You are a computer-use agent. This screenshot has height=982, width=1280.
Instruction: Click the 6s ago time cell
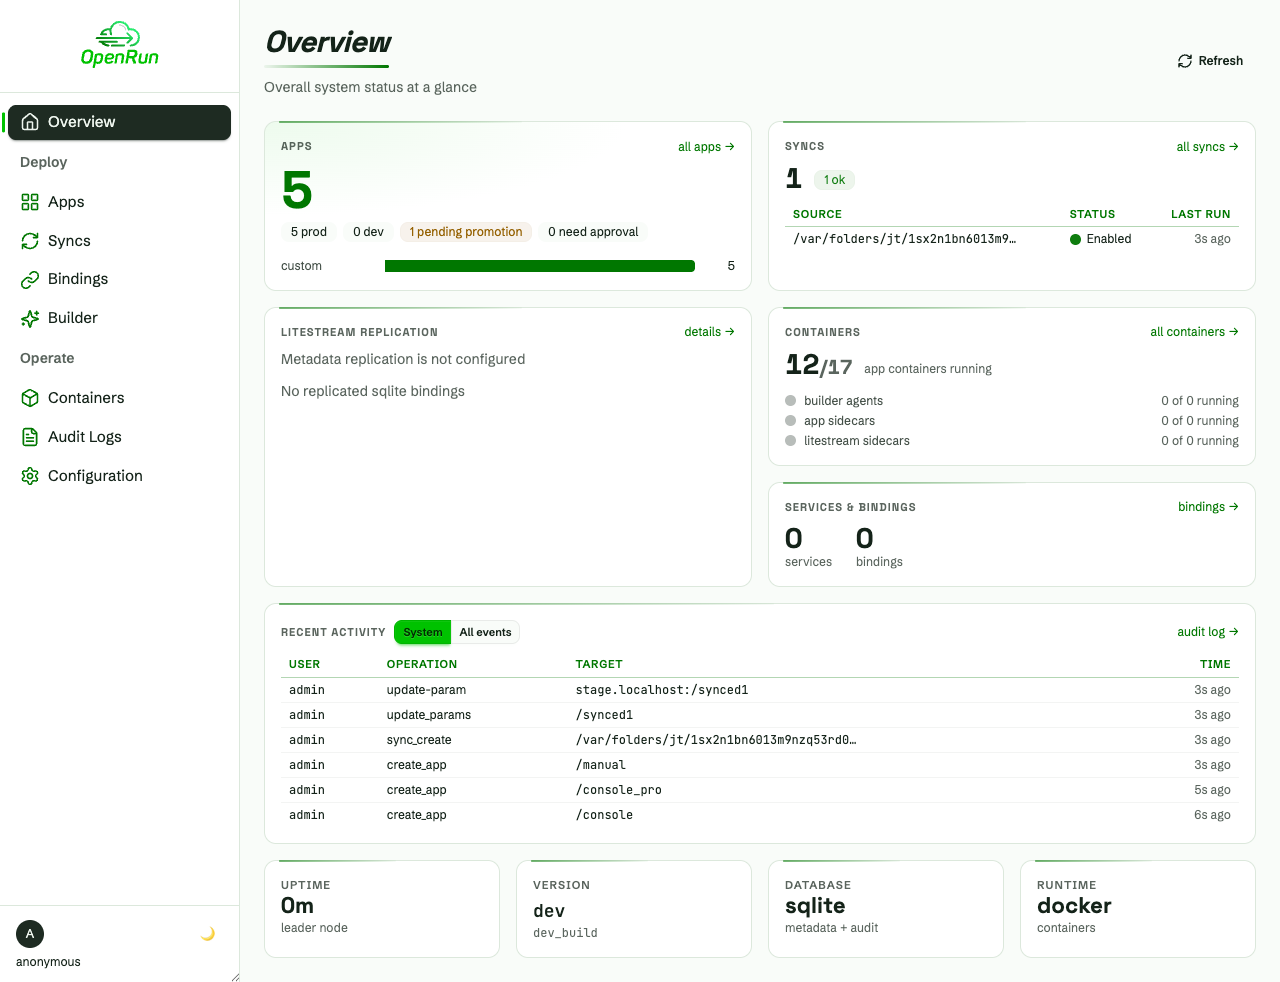coord(1212,815)
